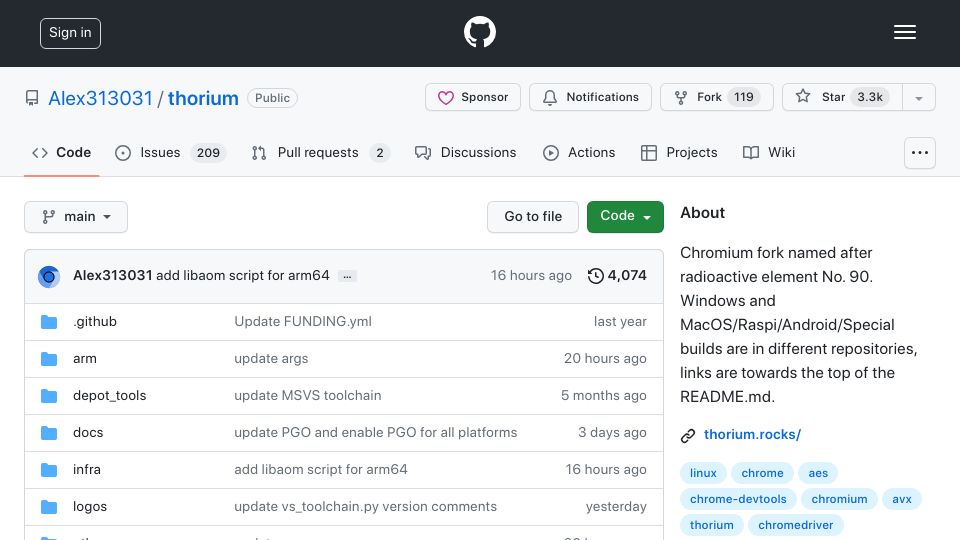Click the logos folder icon

point(49,507)
